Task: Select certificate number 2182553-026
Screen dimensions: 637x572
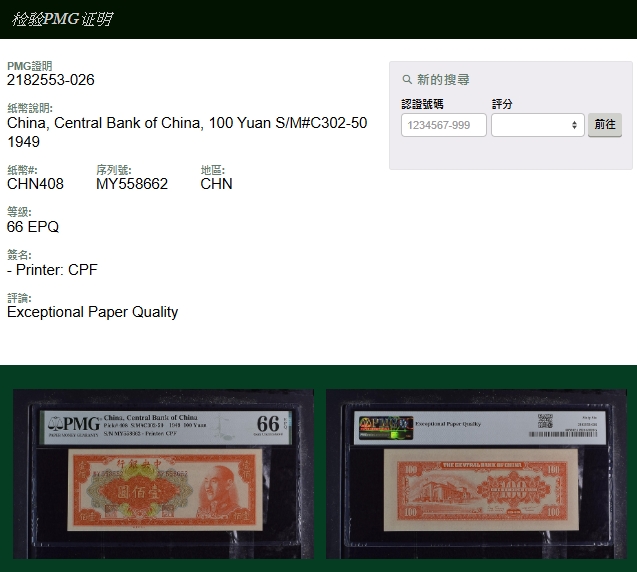Action: (x=51, y=80)
